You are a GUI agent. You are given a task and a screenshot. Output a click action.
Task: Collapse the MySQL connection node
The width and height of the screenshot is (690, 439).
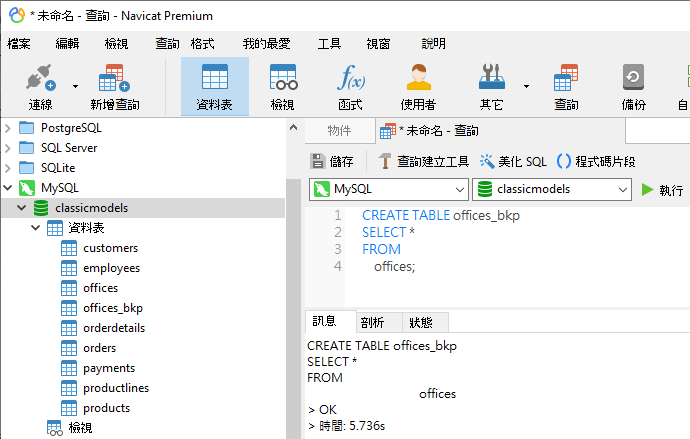7,188
